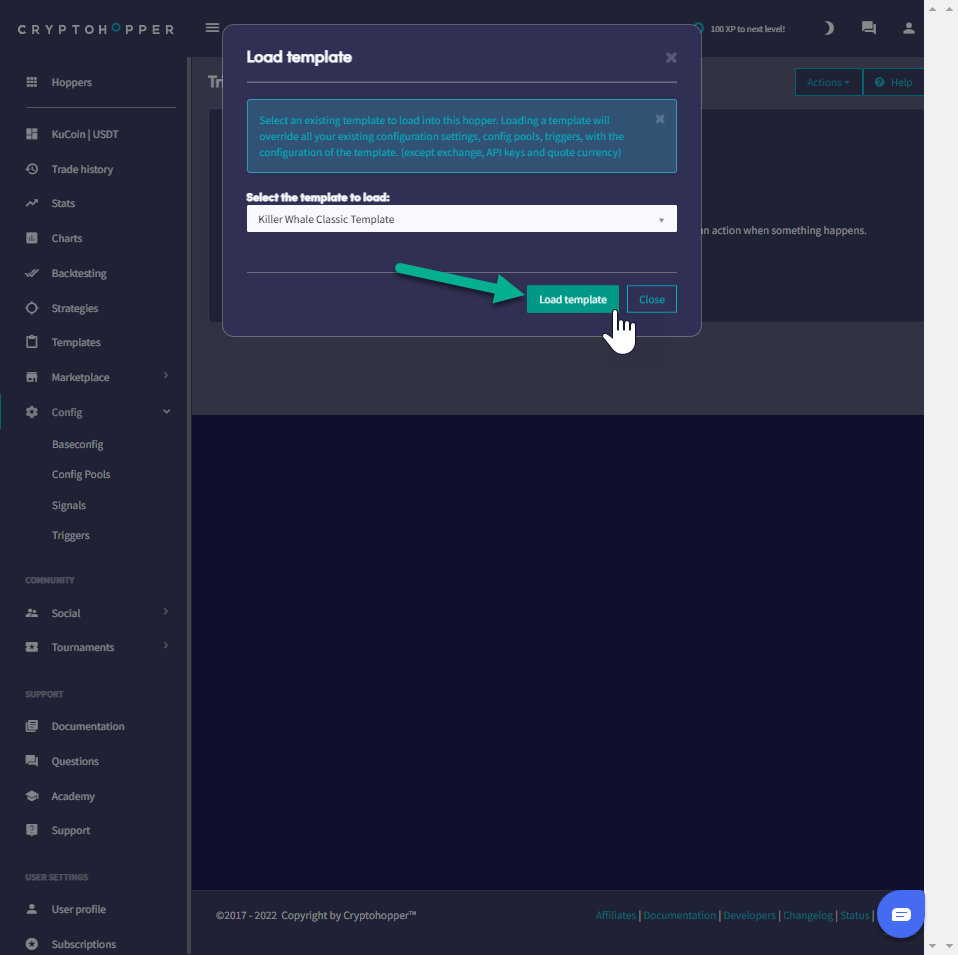The height and width of the screenshot is (955, 958).
Task: Expand the Marketplace submenu
Action: coord(166,377)
